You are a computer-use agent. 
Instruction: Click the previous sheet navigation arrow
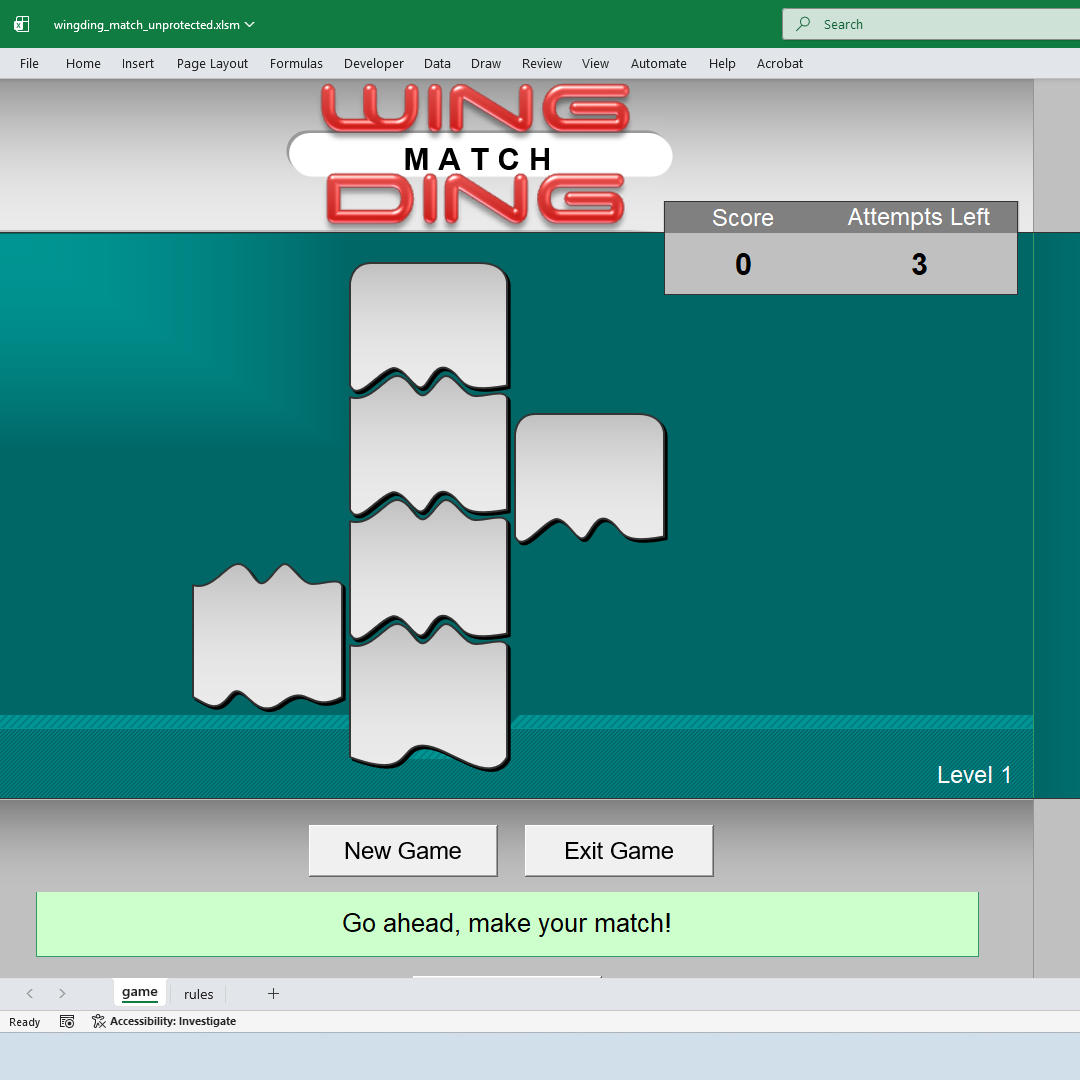[x=29, y=993]
